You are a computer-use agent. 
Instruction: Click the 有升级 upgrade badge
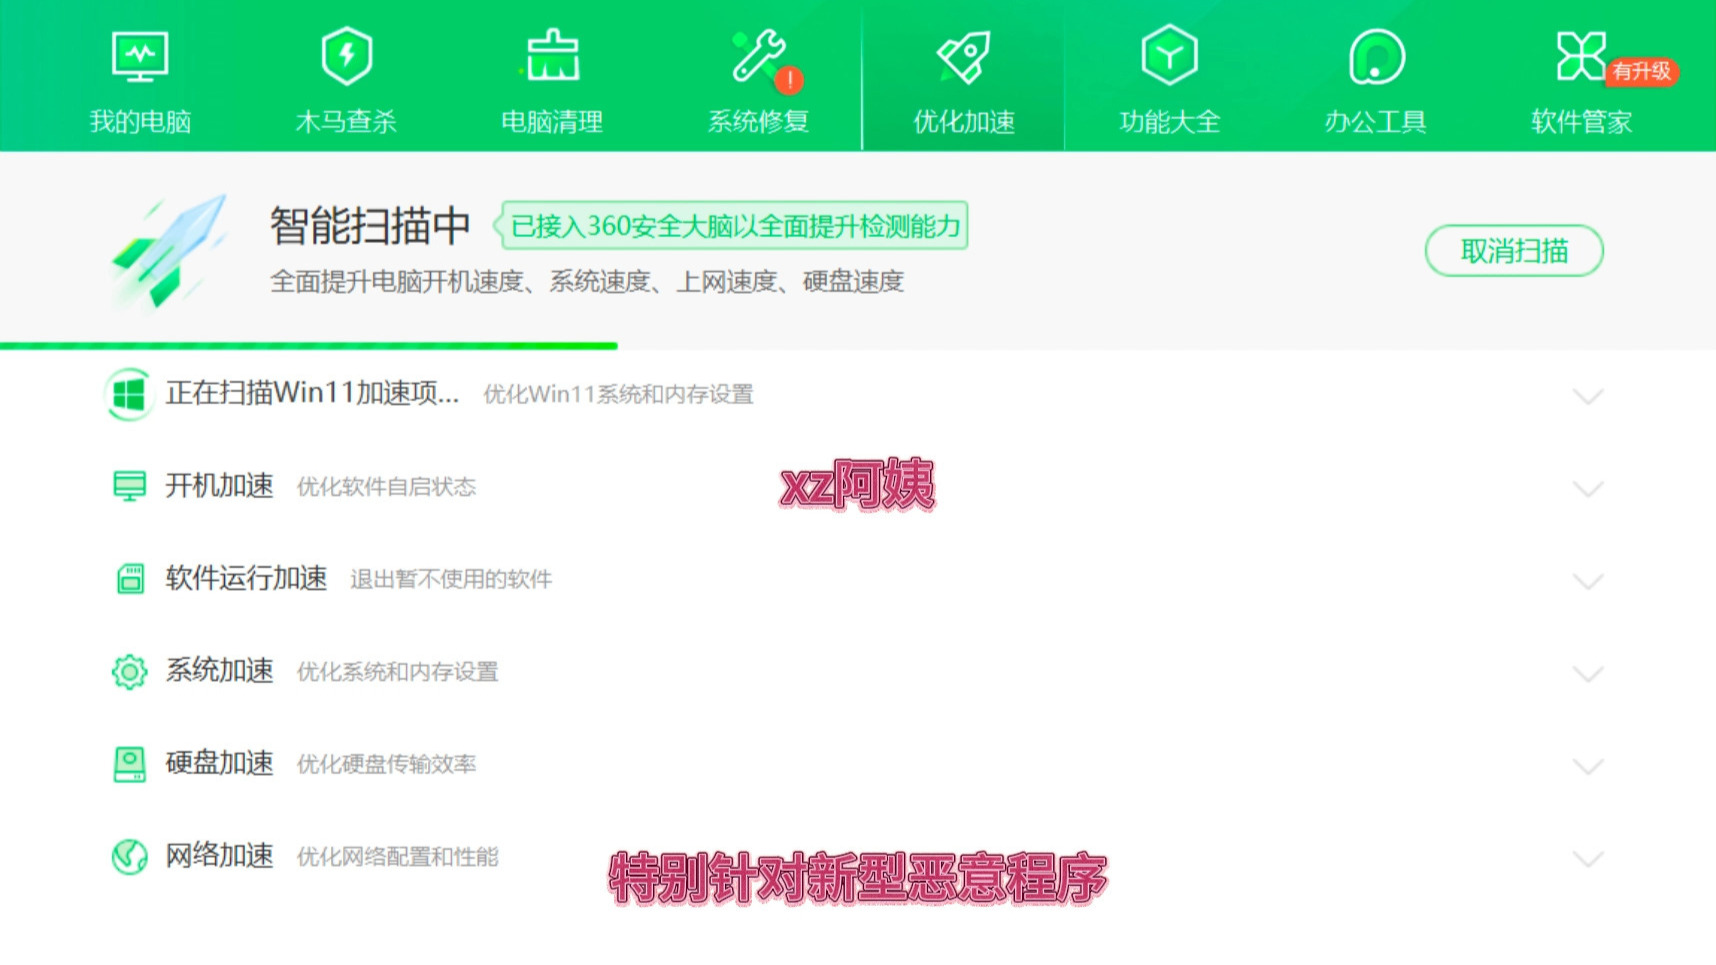(1642, 72)
